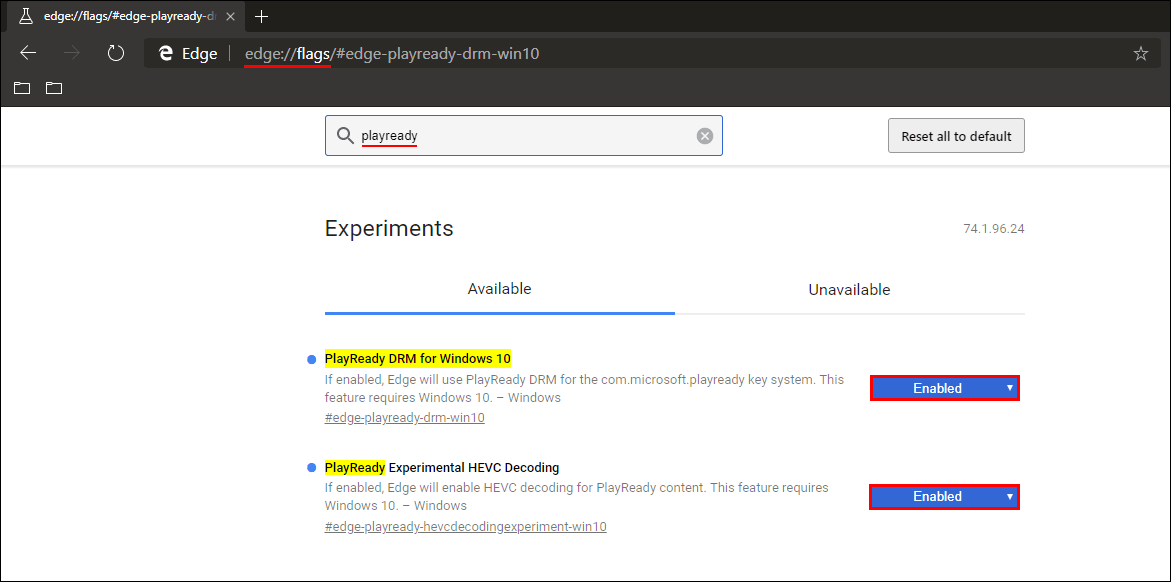This screenshot has width=1171, height=582.
Task: Click Reset all to default
Action: tap(956, 136)
